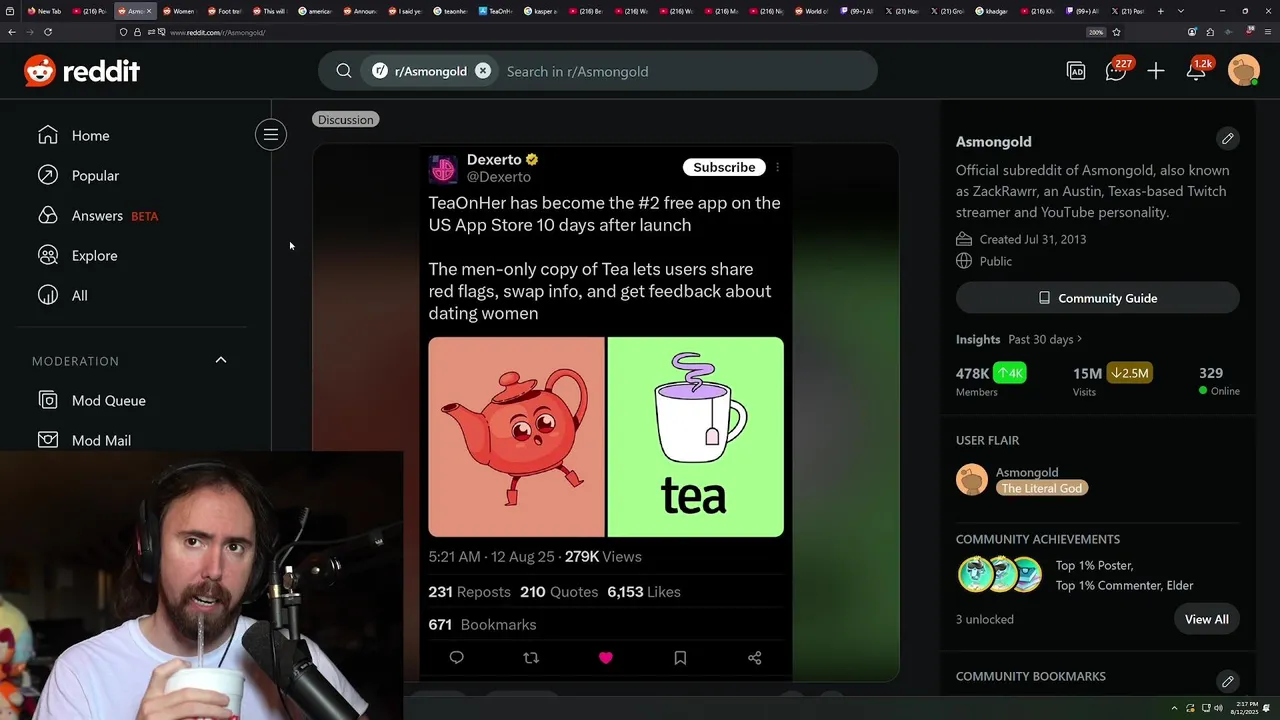Click the Discussion post flair

(x=345, y=119)
